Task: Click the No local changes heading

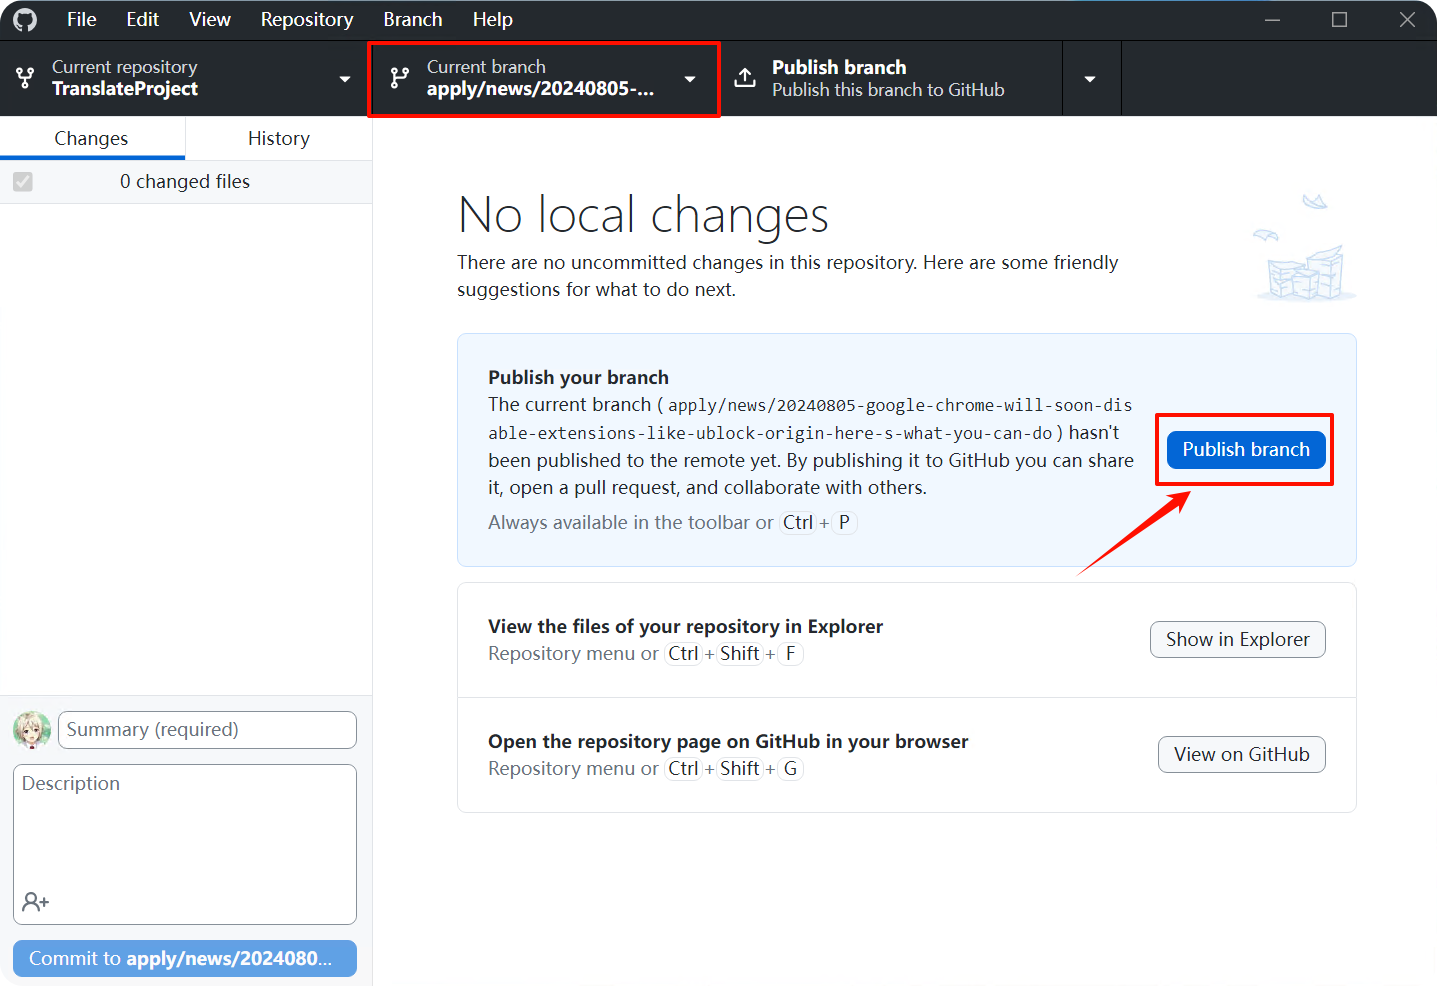Action: coord(643,214)
